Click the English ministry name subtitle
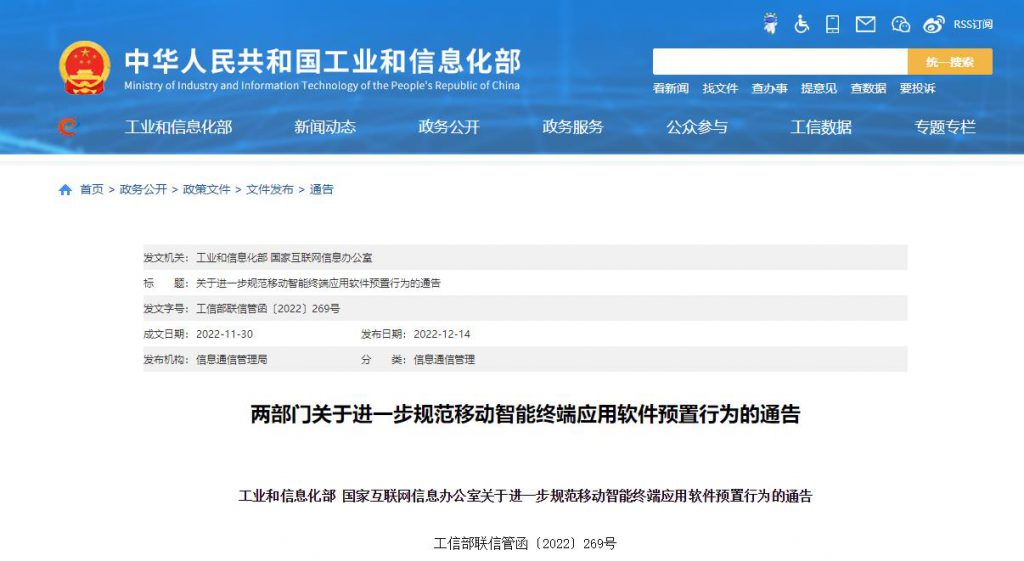 [322, 86]
